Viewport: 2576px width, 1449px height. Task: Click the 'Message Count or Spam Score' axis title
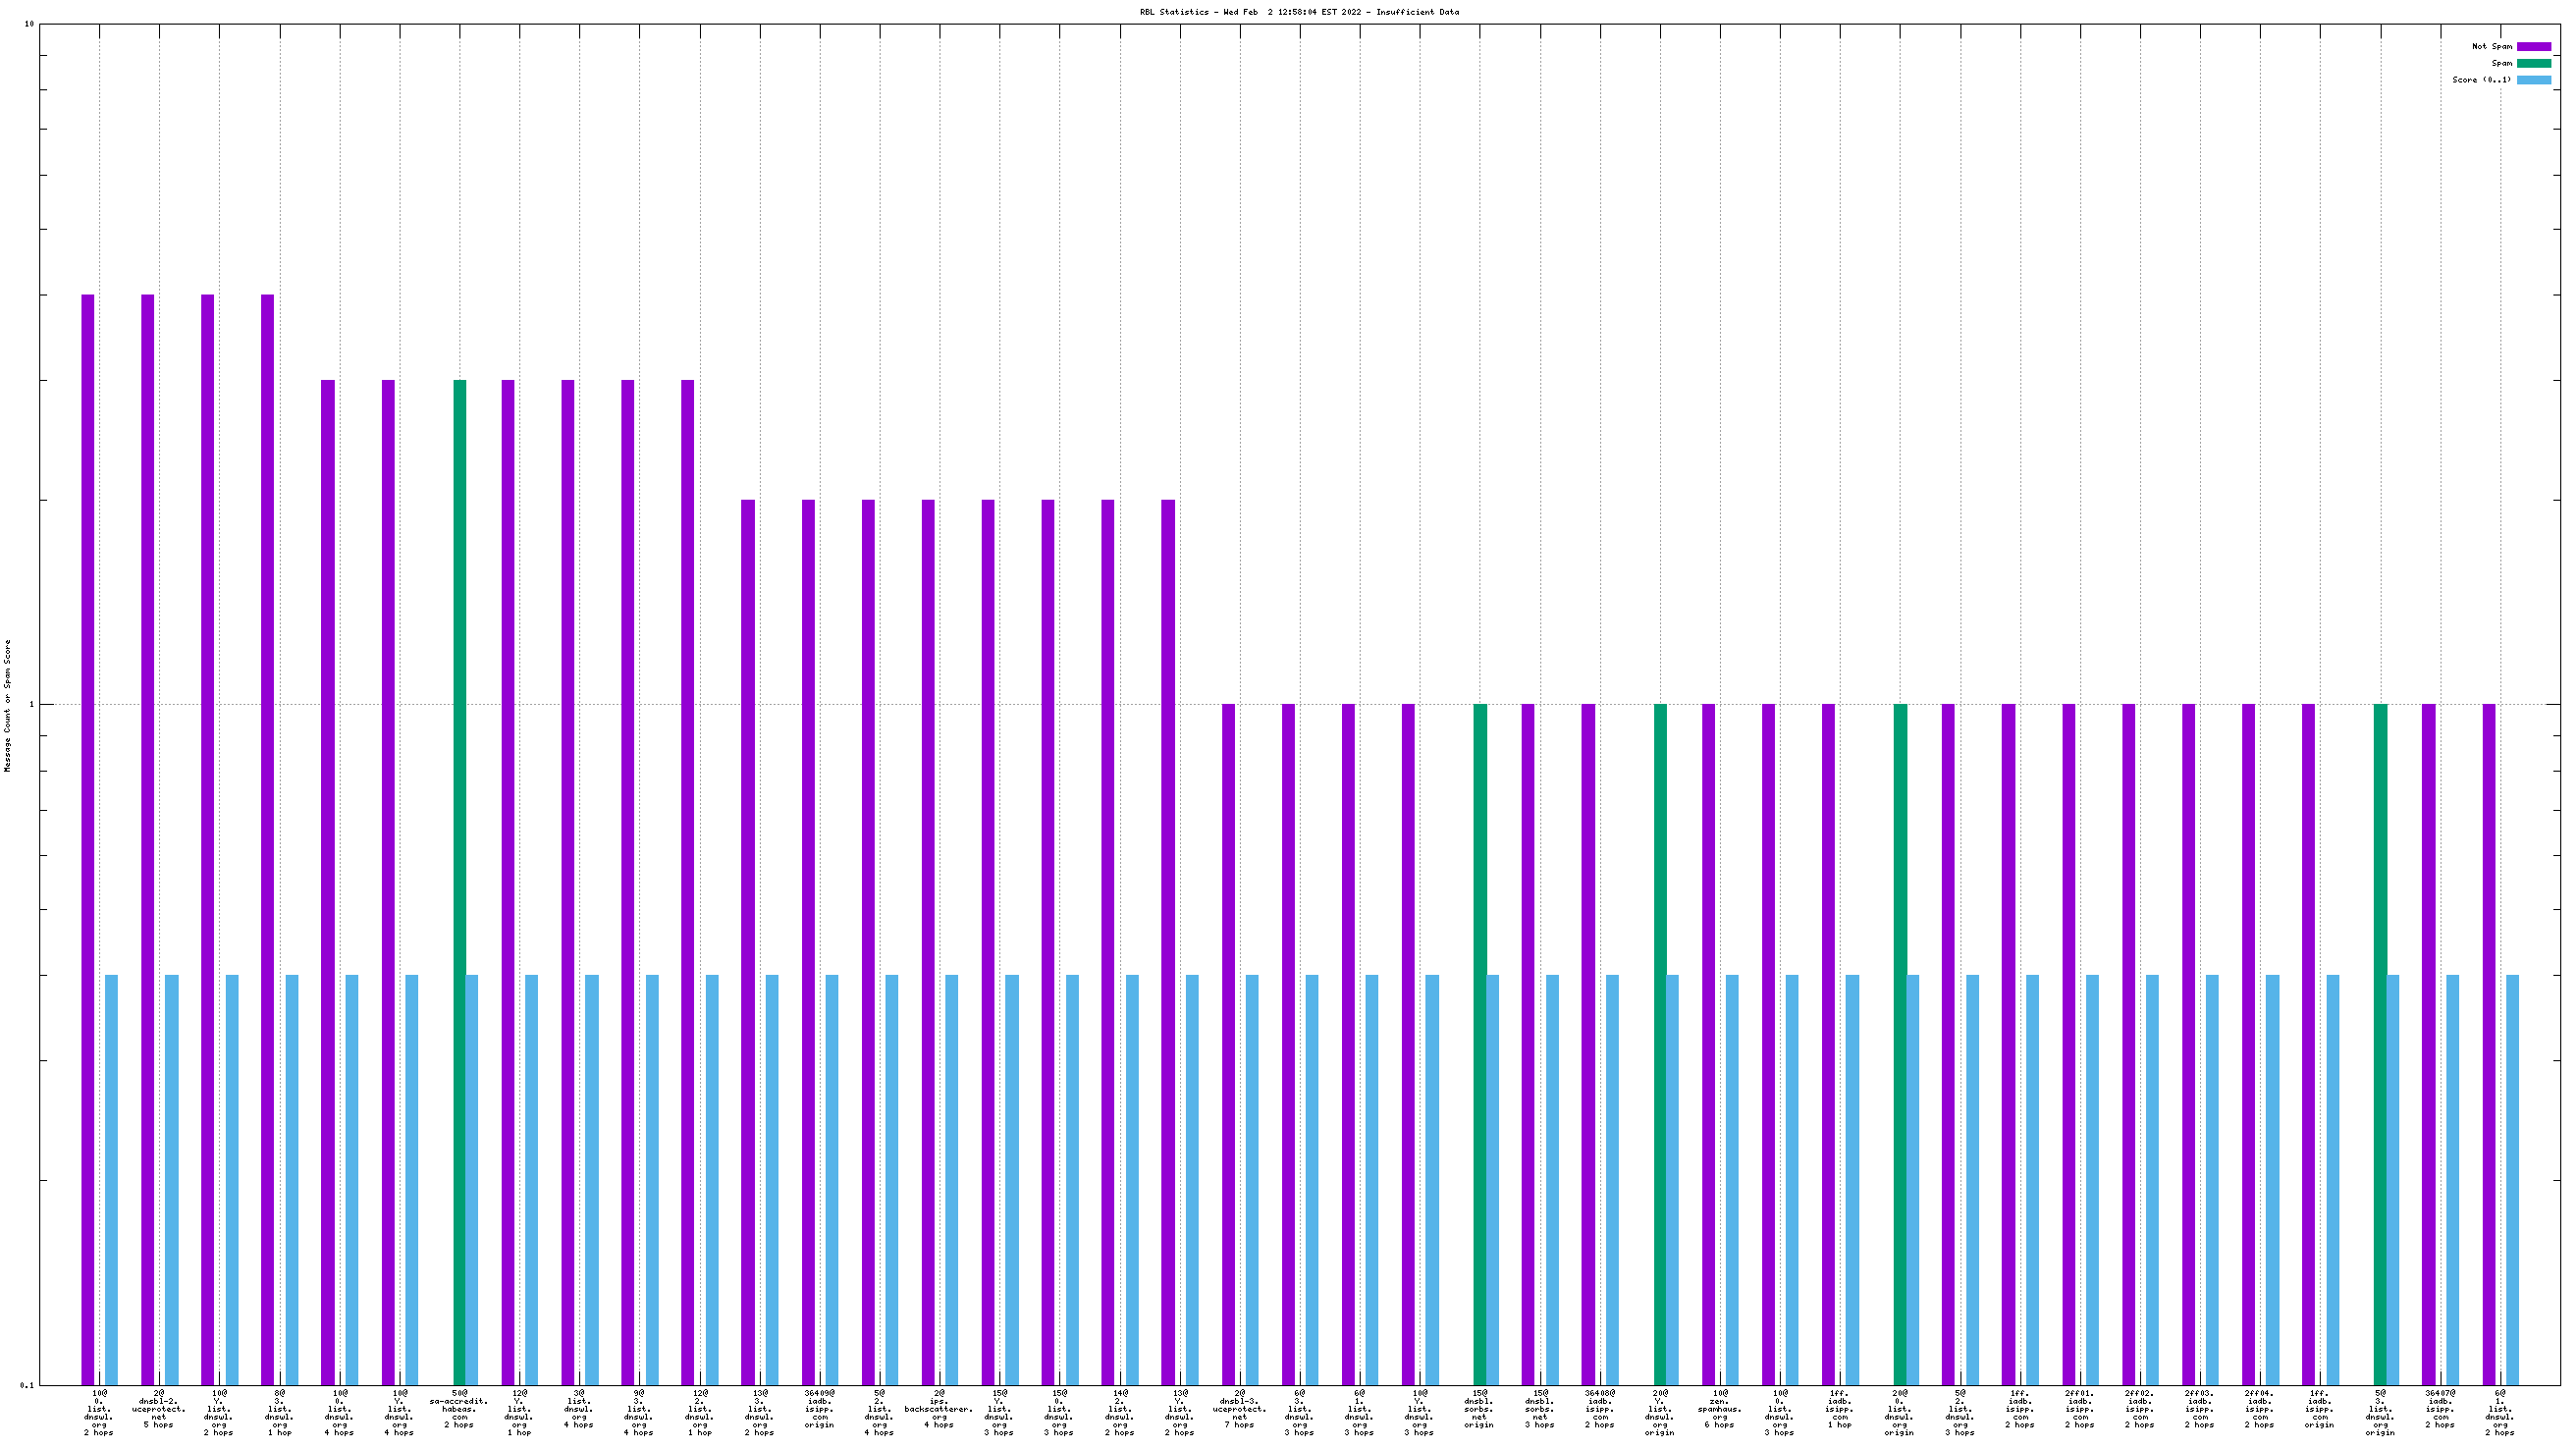tap(8, 706)
